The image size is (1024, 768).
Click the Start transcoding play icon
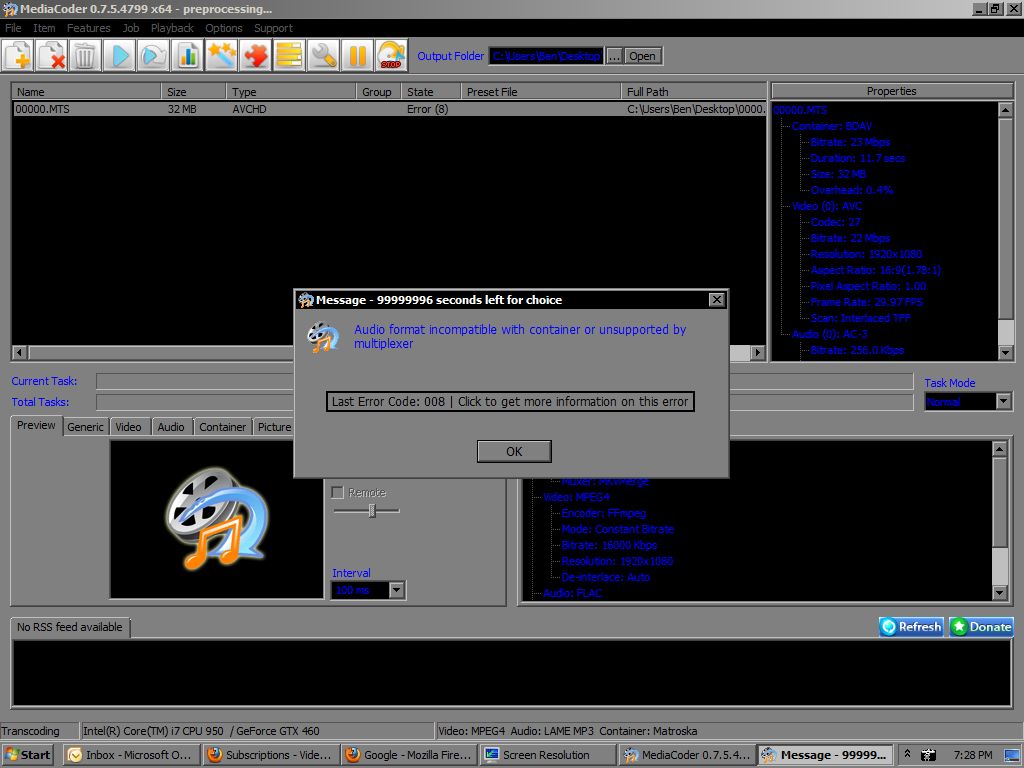click(x=120, y=56)
